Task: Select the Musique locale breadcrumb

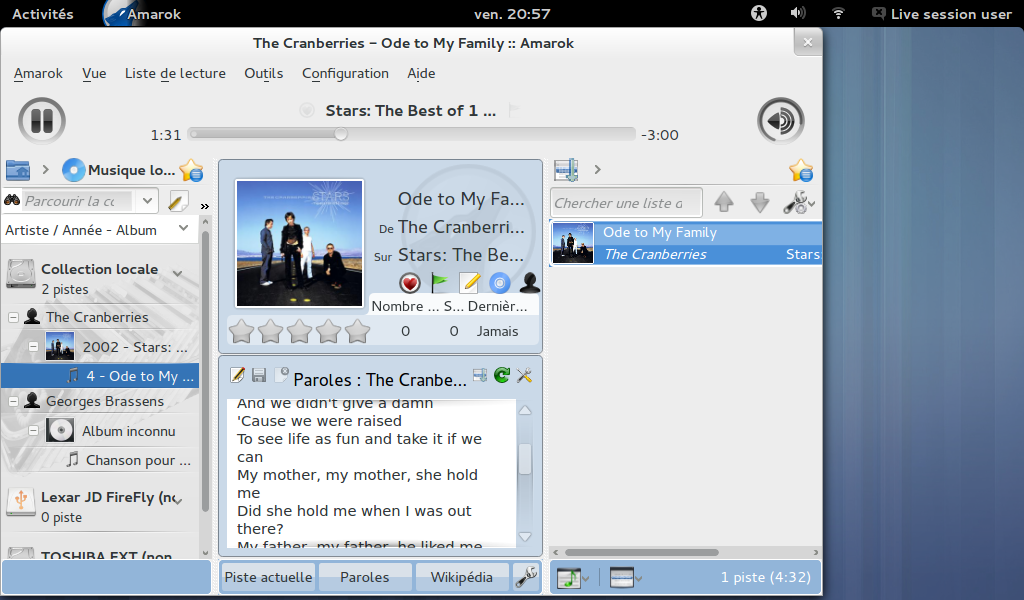Action: pos(120,170)
